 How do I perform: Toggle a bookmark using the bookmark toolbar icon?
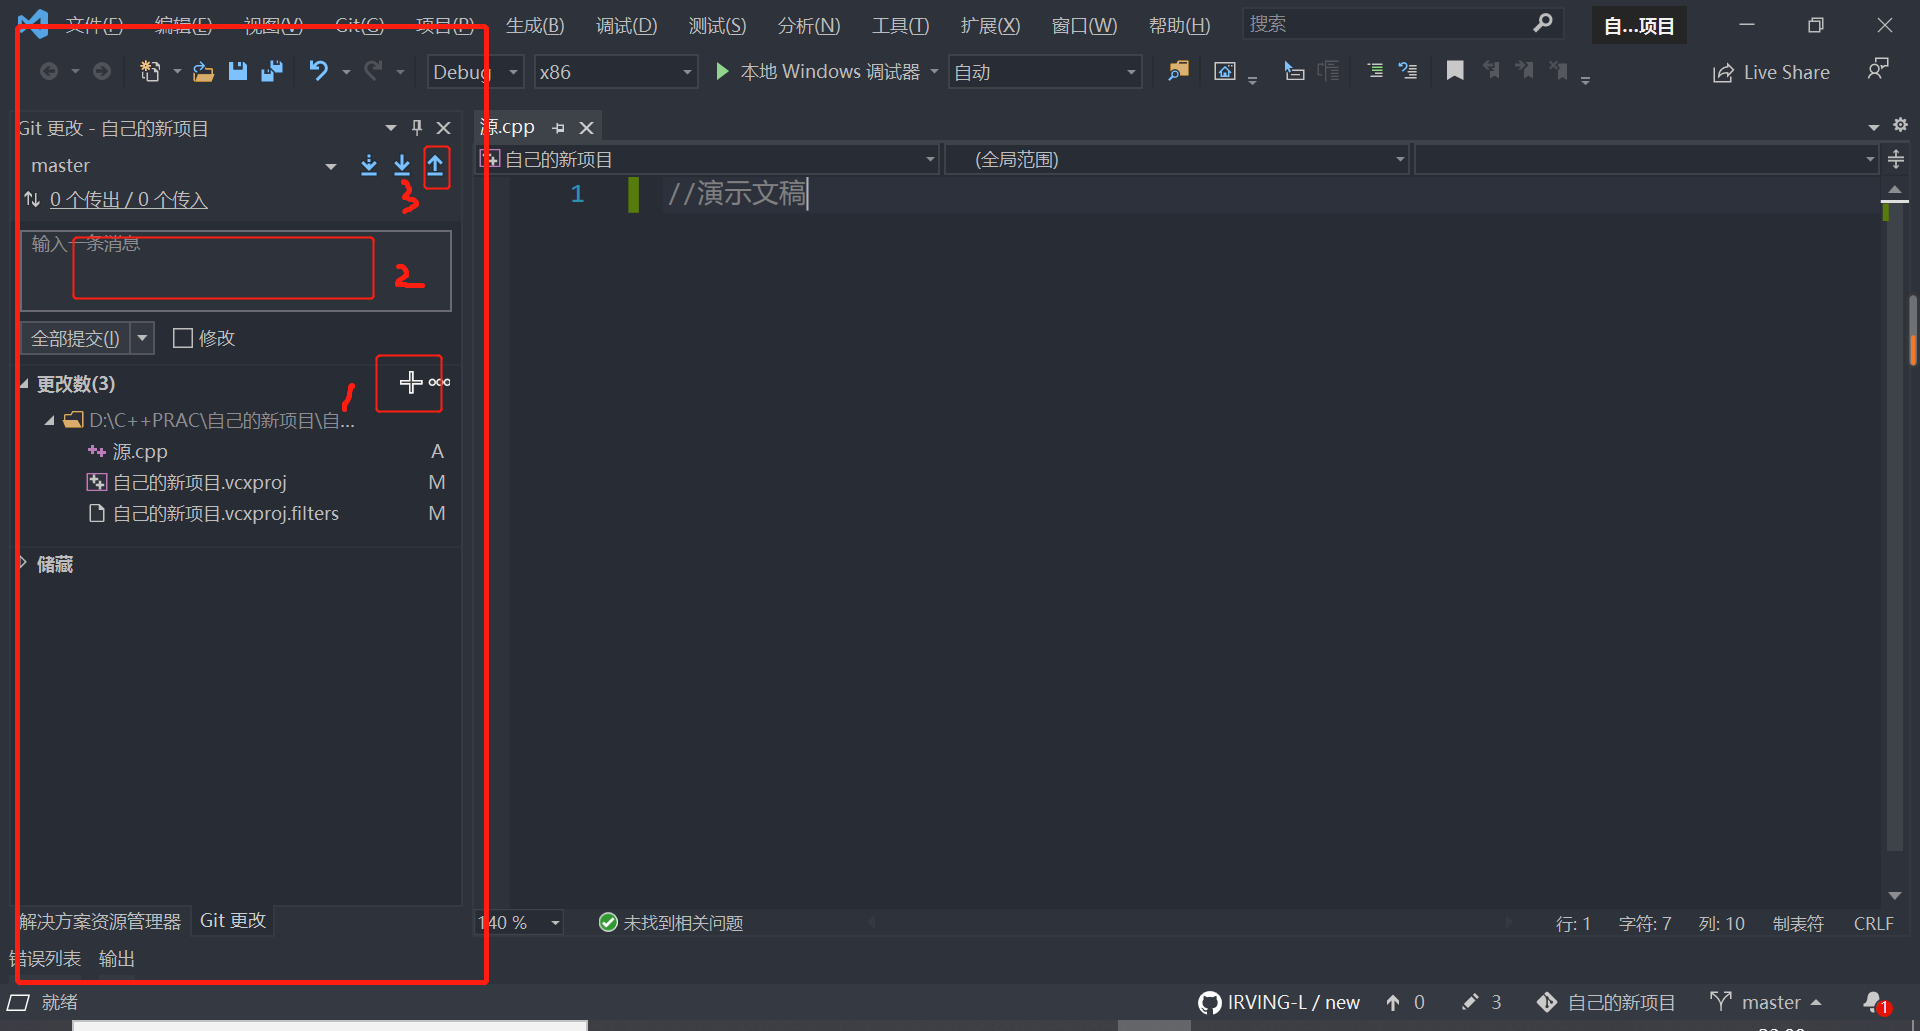pos(1455,71)
